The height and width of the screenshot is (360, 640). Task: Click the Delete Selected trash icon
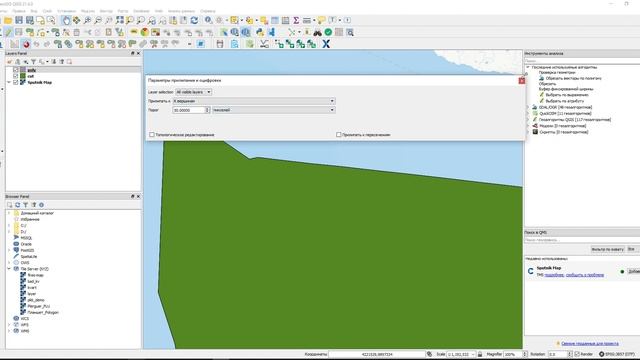77,32
